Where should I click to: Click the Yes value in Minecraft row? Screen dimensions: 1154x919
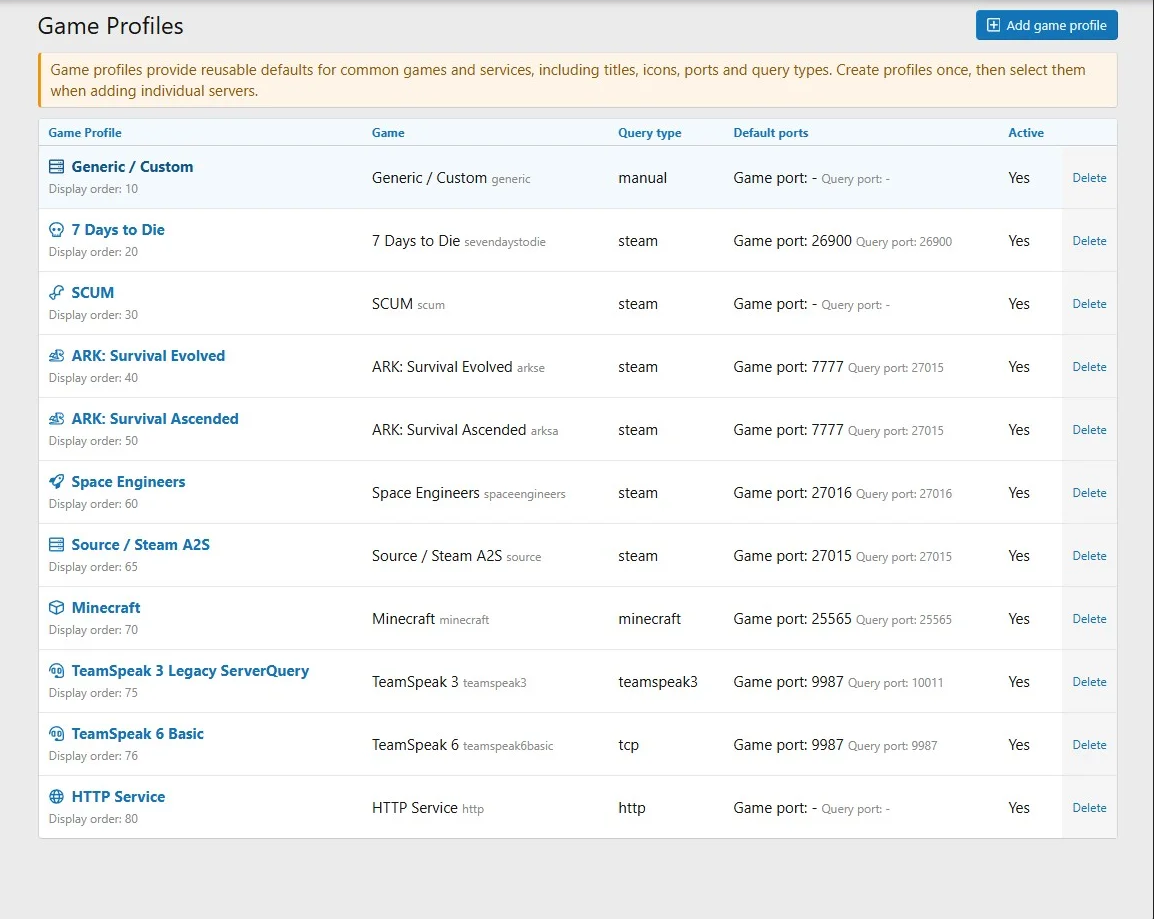click(x=1019, y=619)
